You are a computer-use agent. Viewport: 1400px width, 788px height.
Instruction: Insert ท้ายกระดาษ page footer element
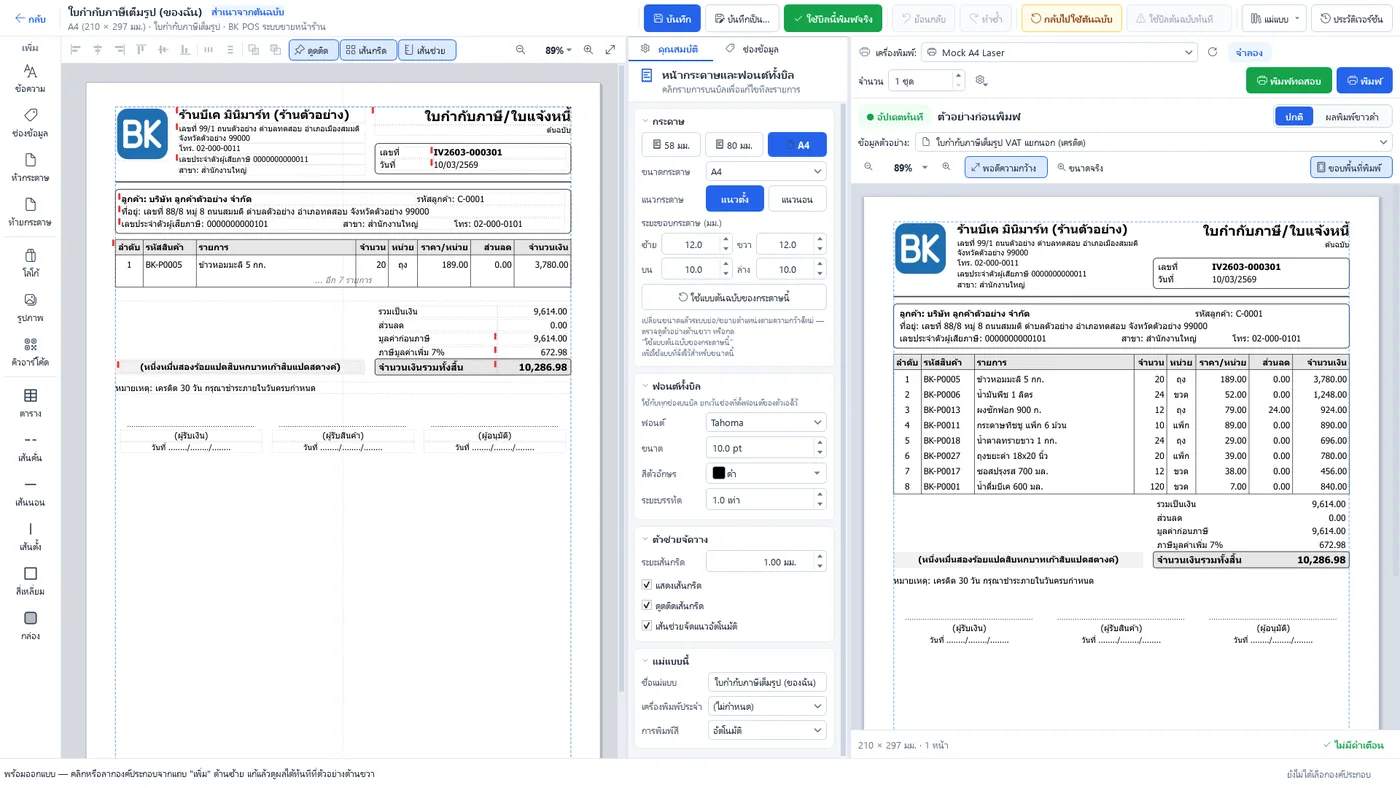pyautogui.click(x=30, y=211)
